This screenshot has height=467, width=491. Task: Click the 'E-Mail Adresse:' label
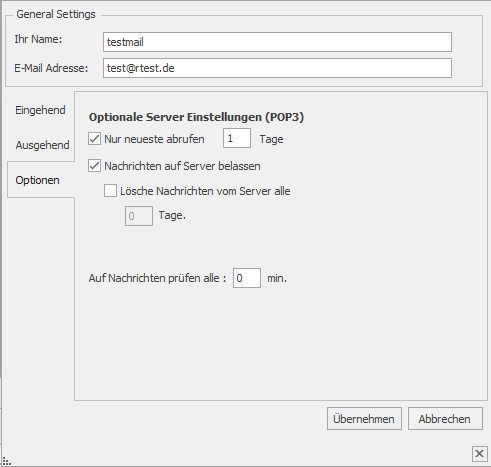[x=51, y=68]
